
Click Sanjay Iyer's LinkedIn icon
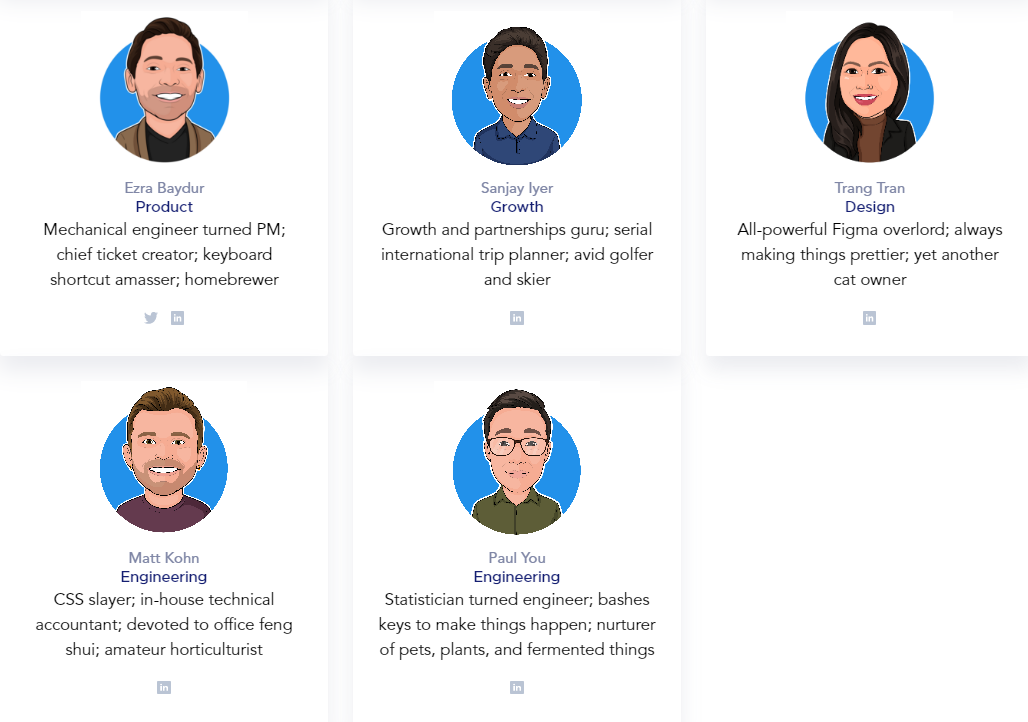coord(517,318)
